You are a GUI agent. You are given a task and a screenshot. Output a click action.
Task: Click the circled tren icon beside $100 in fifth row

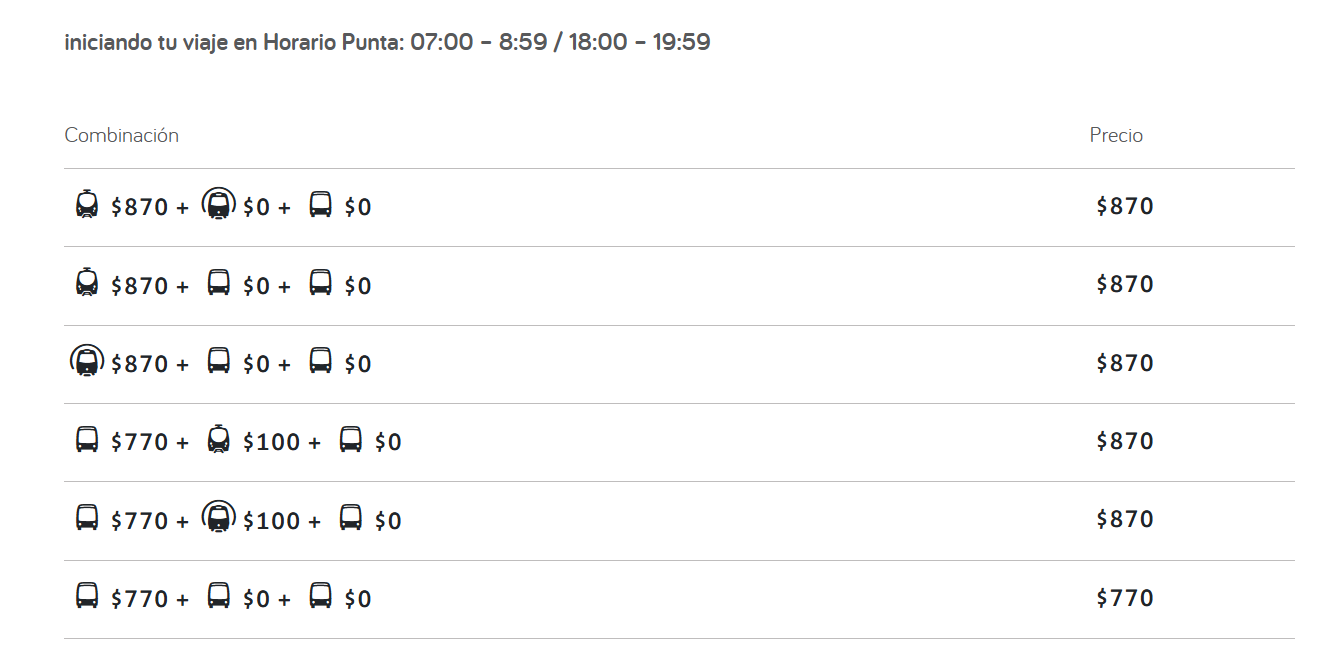click(x=219, y=517)
